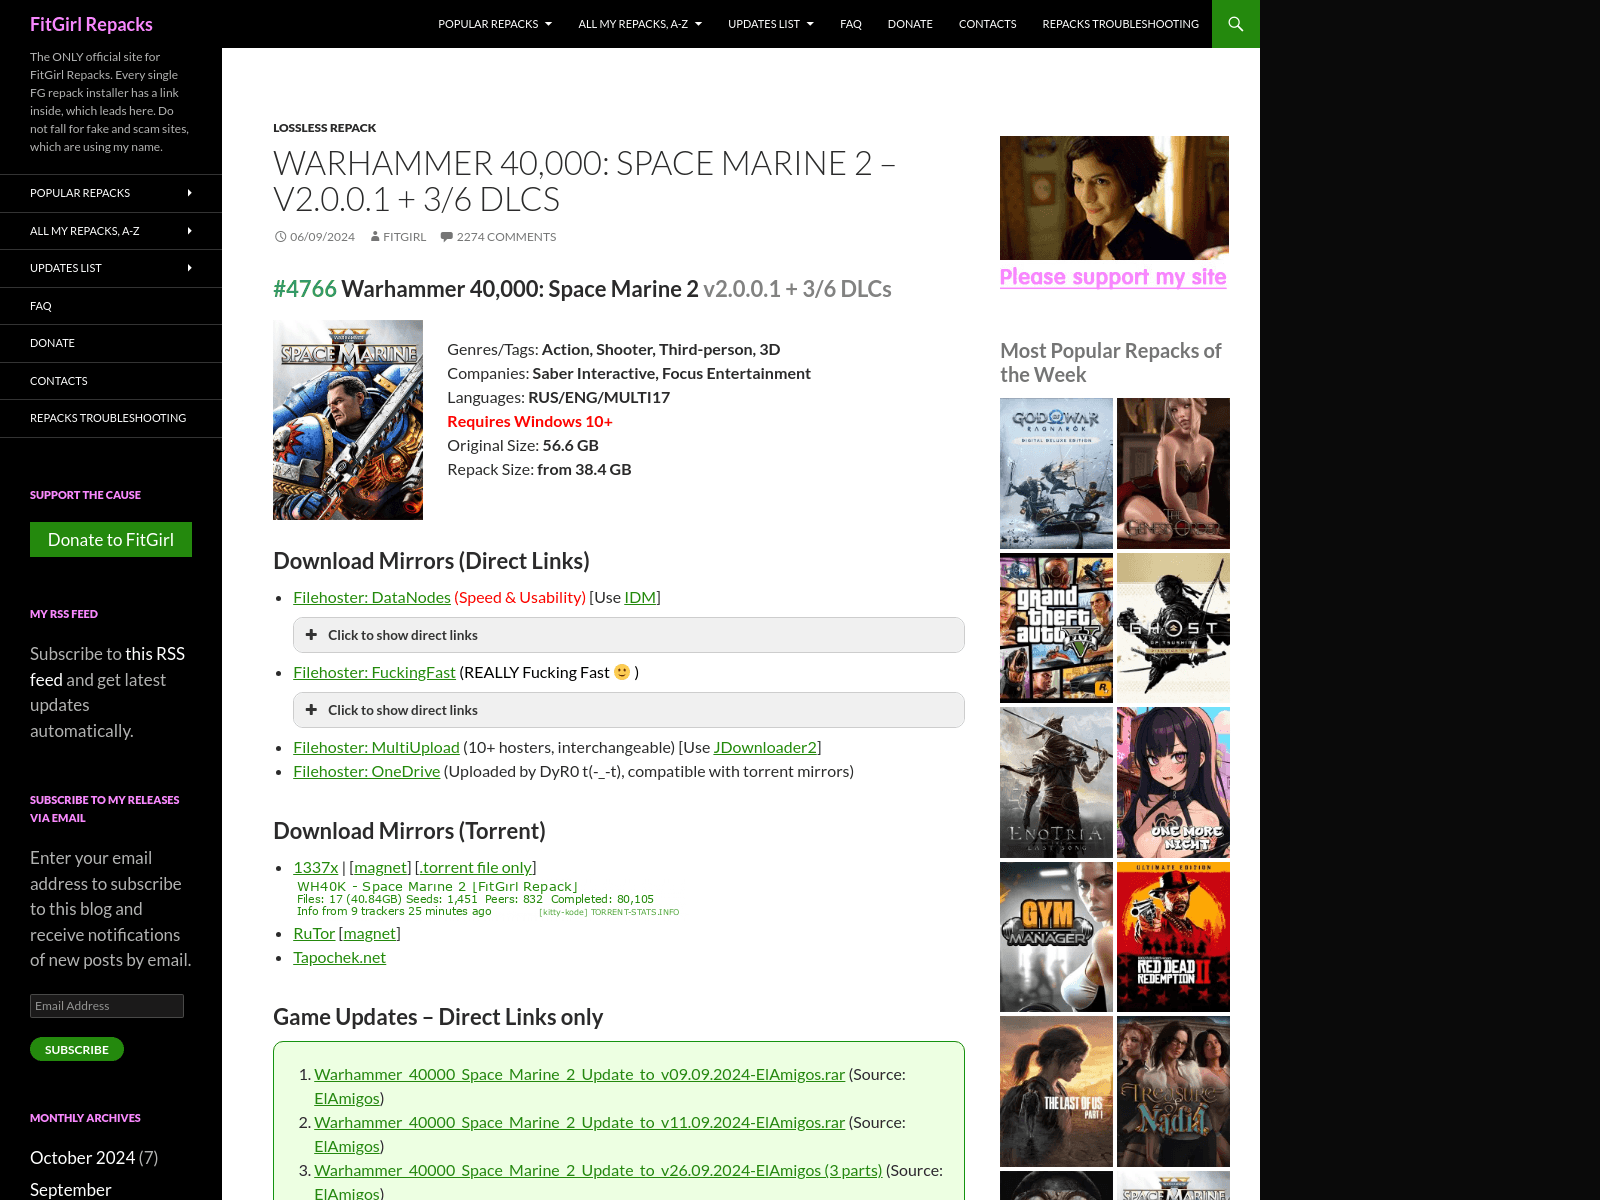Screen dimensions: 1600x1200
Task: Click the comments bubble icon
Action: tap(446, 237)
